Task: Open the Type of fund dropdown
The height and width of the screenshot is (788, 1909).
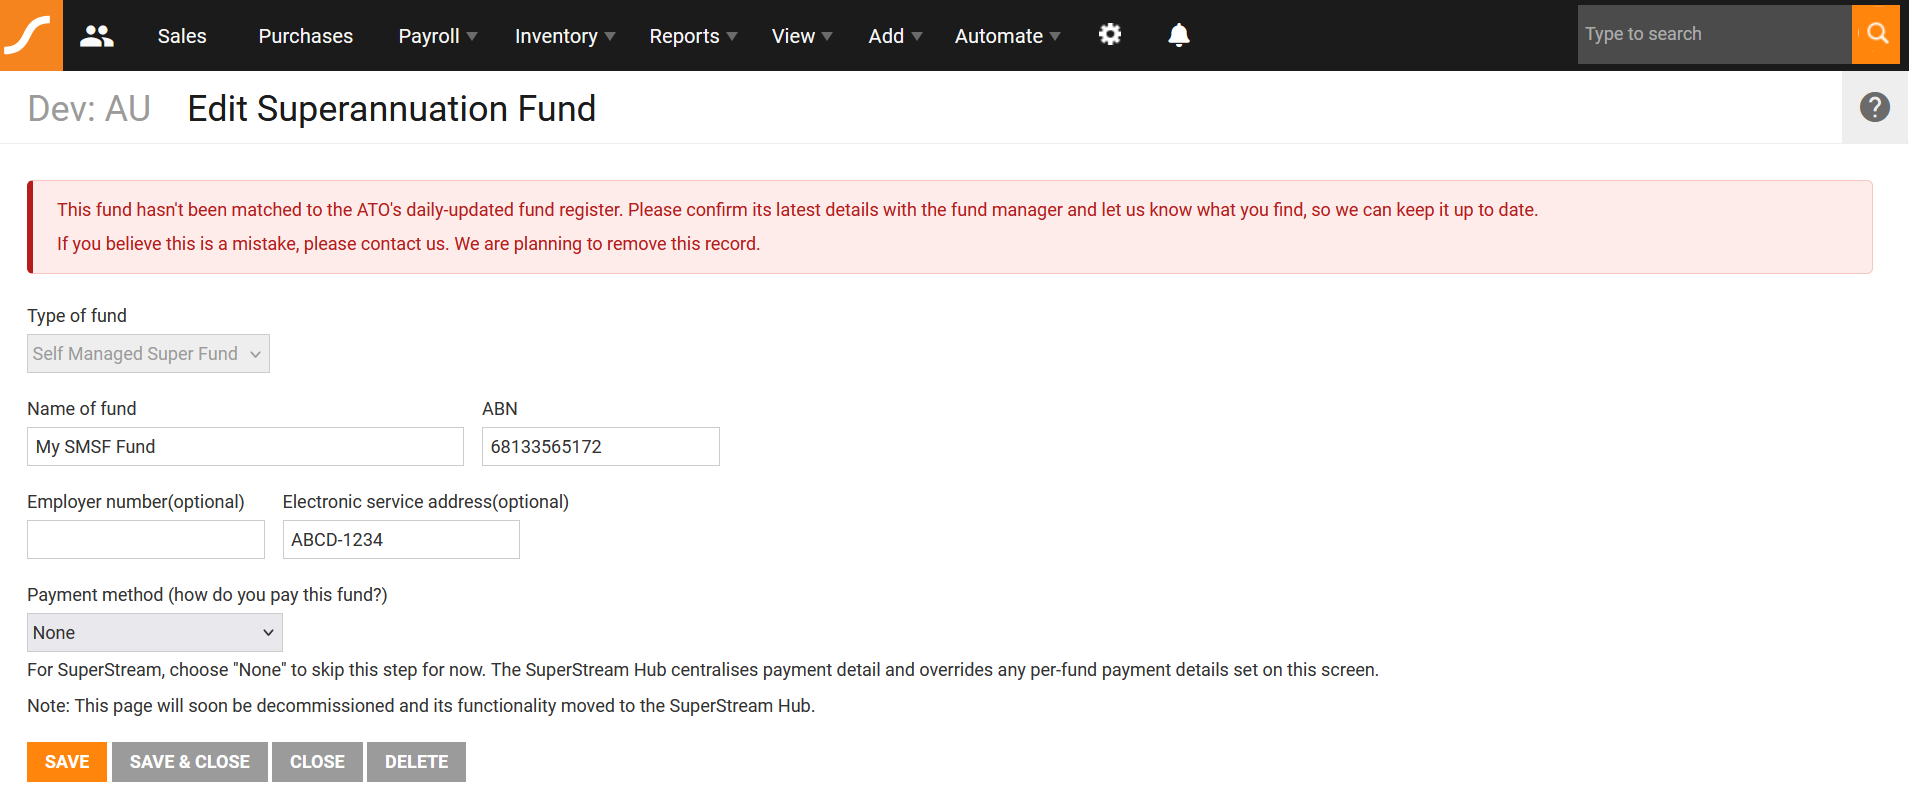Action: [x=148, y=354]
